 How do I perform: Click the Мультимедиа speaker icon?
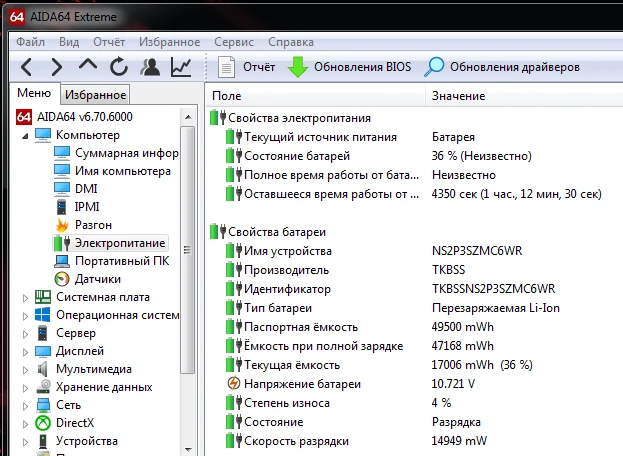[43, 369]
